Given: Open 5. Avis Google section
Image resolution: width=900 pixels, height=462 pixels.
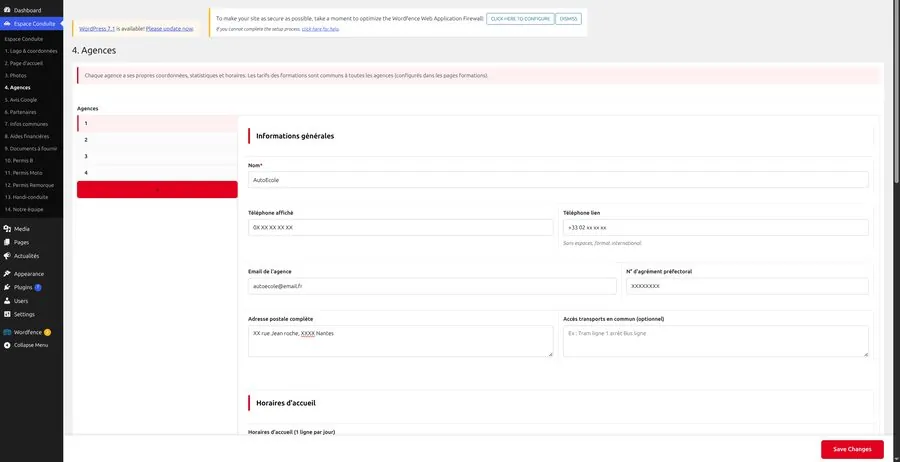Looking at the screenshot, I should [21, 99].
